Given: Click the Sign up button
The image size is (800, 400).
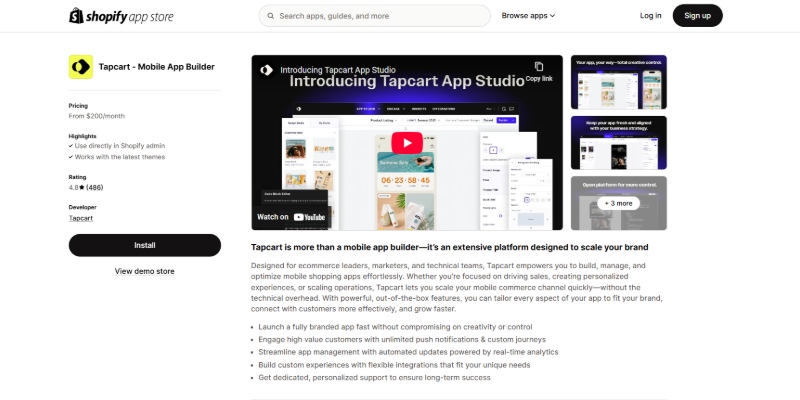Looking at the screenshot, I should click(697, 15).
